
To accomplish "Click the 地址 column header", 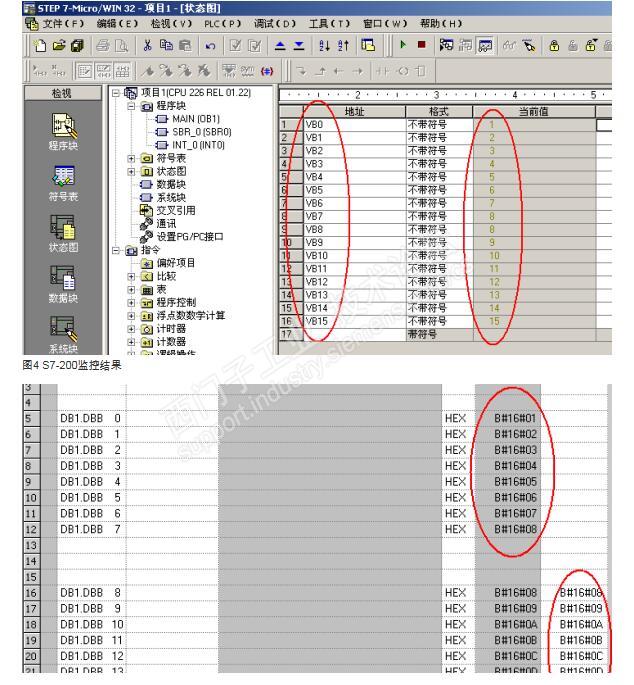I will pyautogui.click(x=354, y=112).
